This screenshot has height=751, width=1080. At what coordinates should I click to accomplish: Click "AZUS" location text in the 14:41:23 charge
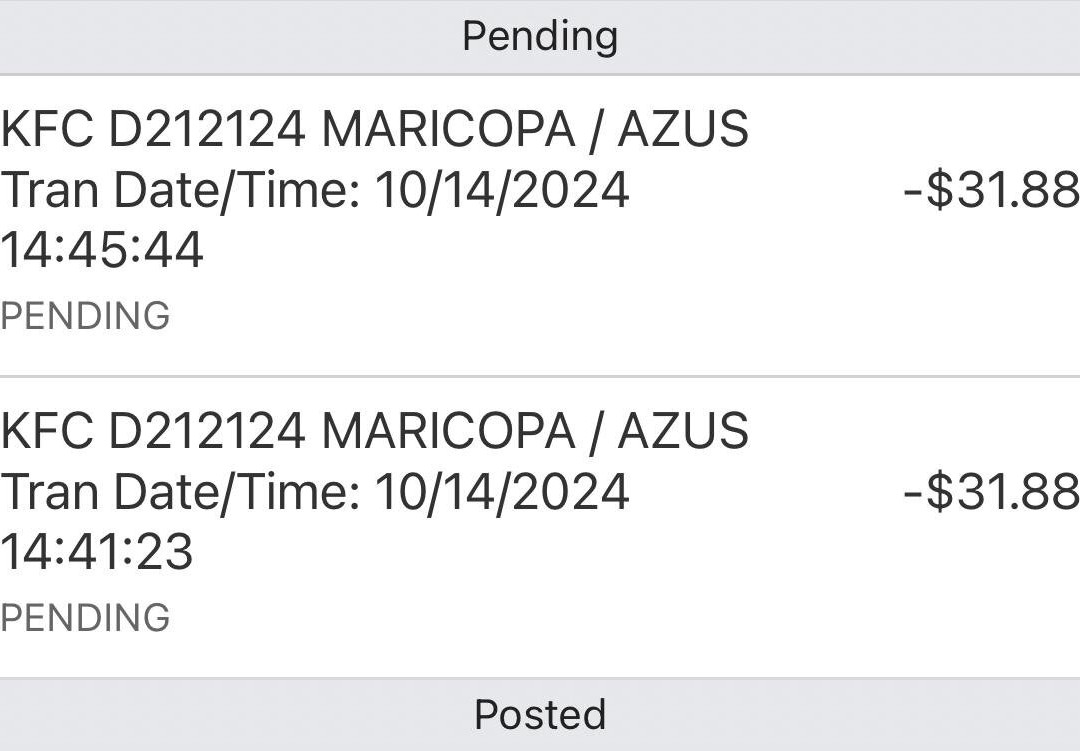point(683,432)
